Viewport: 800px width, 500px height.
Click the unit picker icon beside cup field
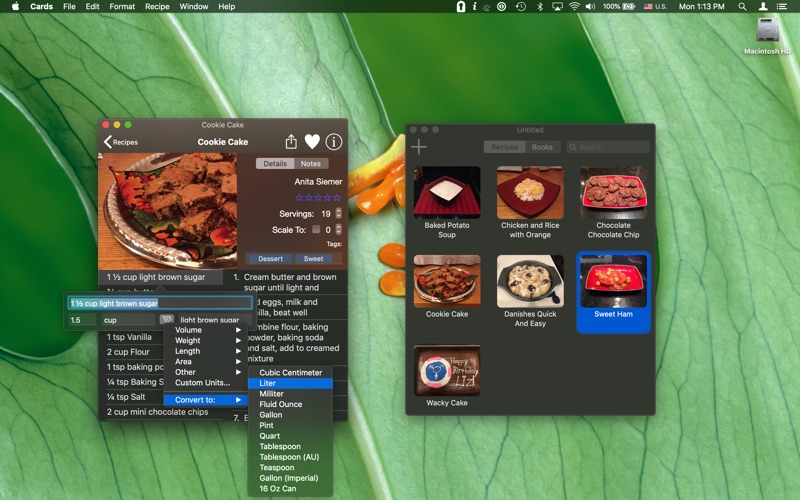tap(166, 320)
